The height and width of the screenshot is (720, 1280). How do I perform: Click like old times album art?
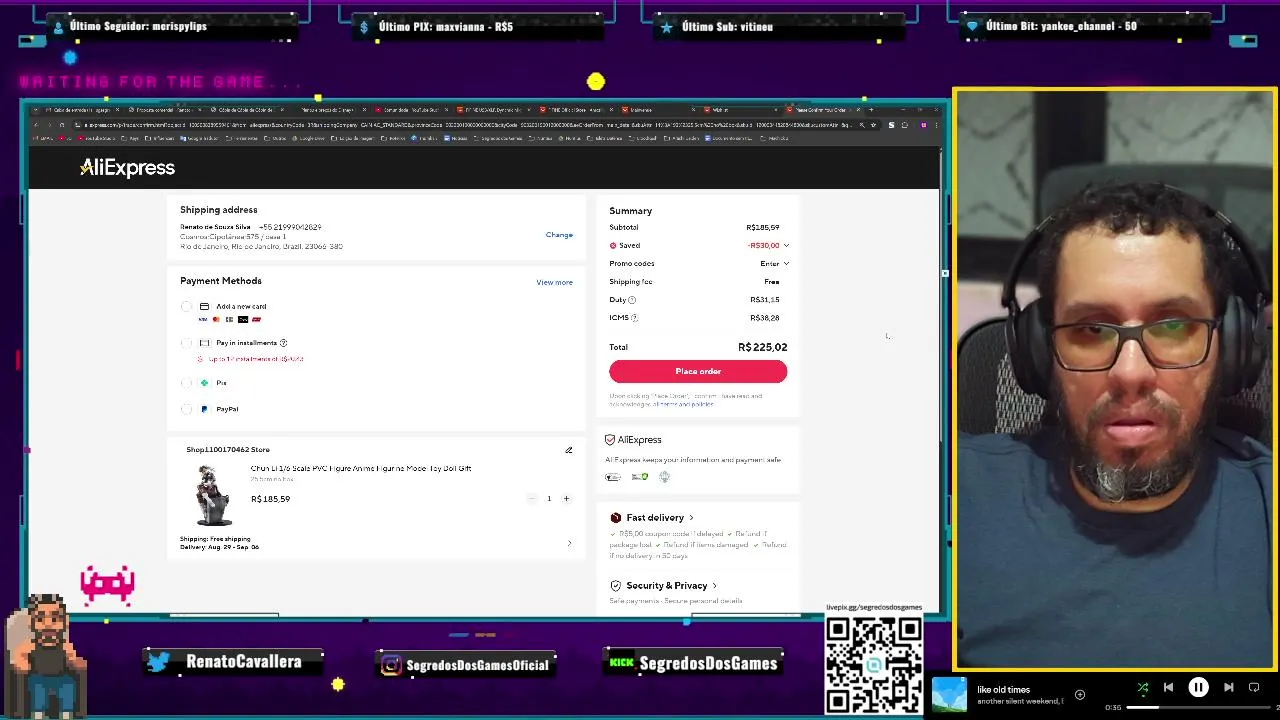click(x=949, y=695)
